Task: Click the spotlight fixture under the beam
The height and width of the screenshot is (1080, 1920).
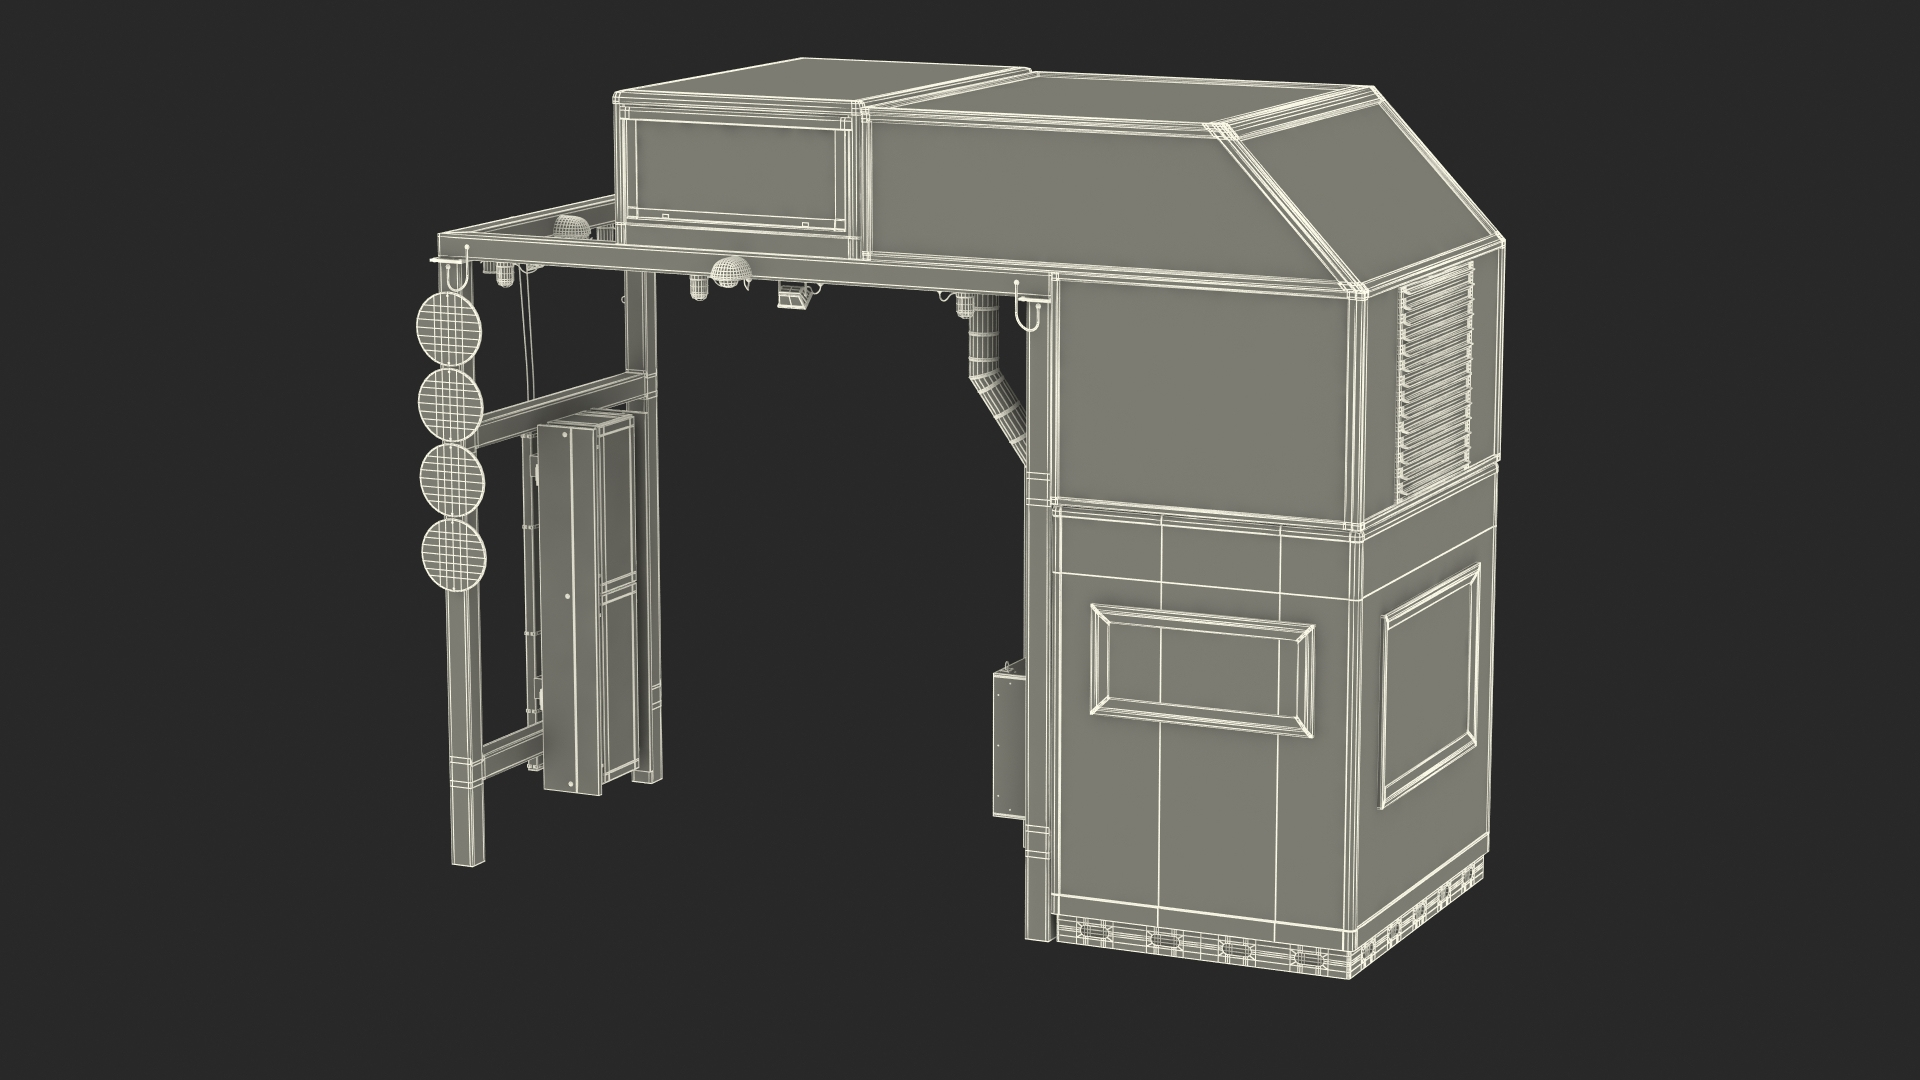Action: pos(794,294)
